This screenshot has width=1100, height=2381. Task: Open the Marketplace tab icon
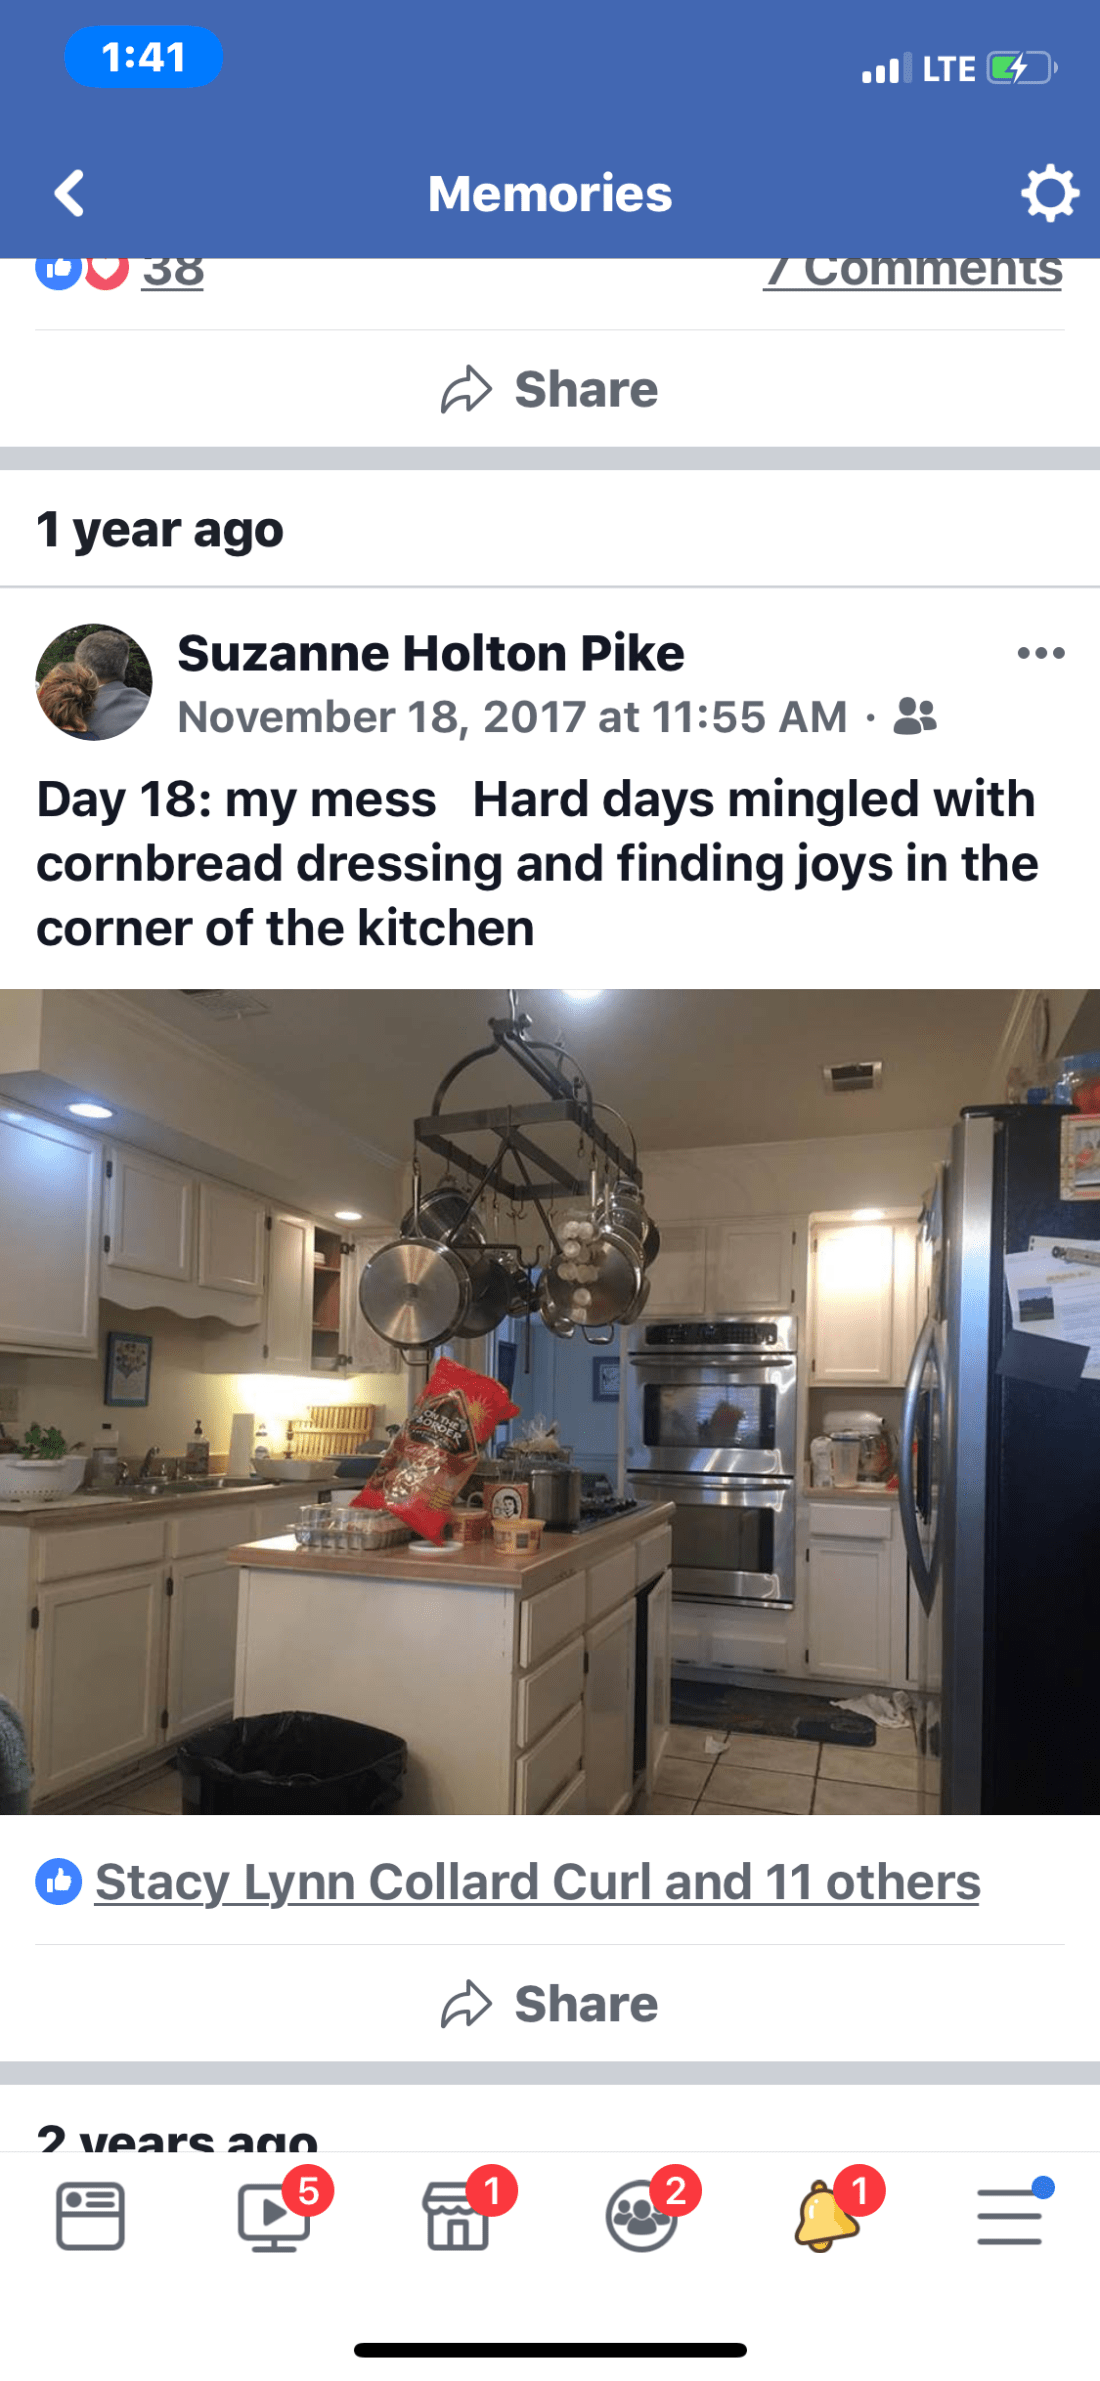(x=458, y=2216)
